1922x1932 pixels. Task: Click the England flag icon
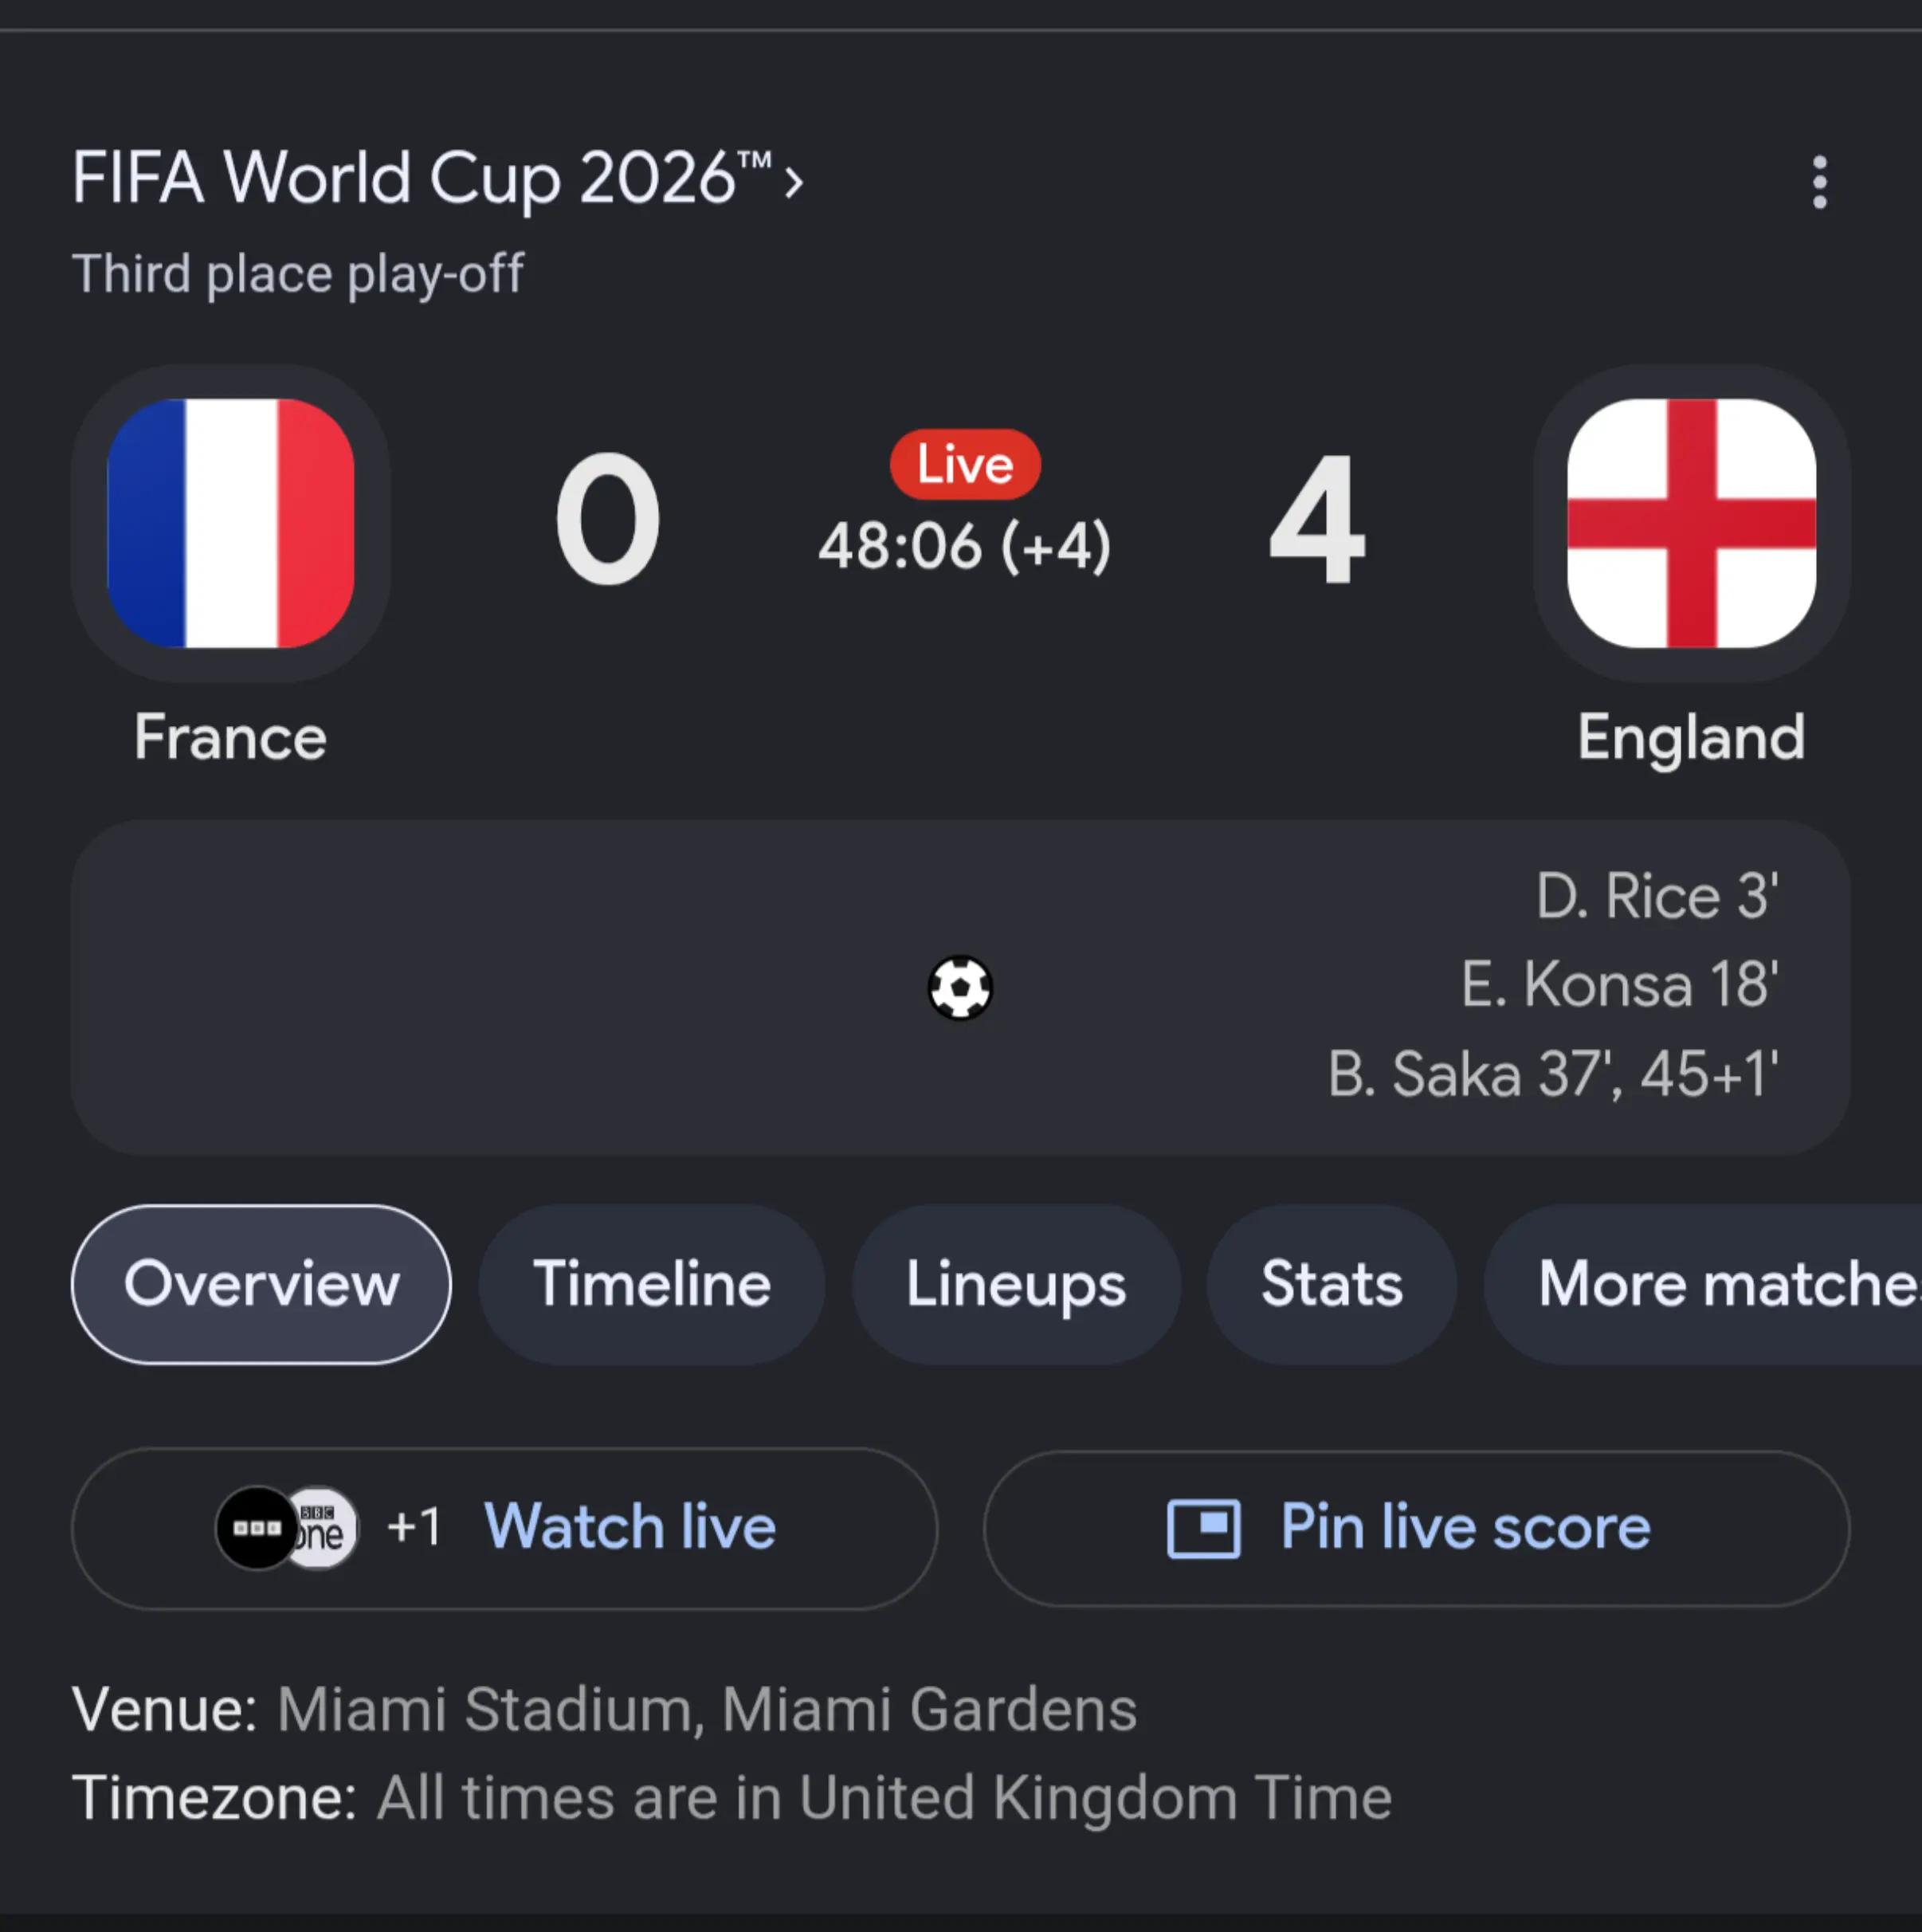1691,523
